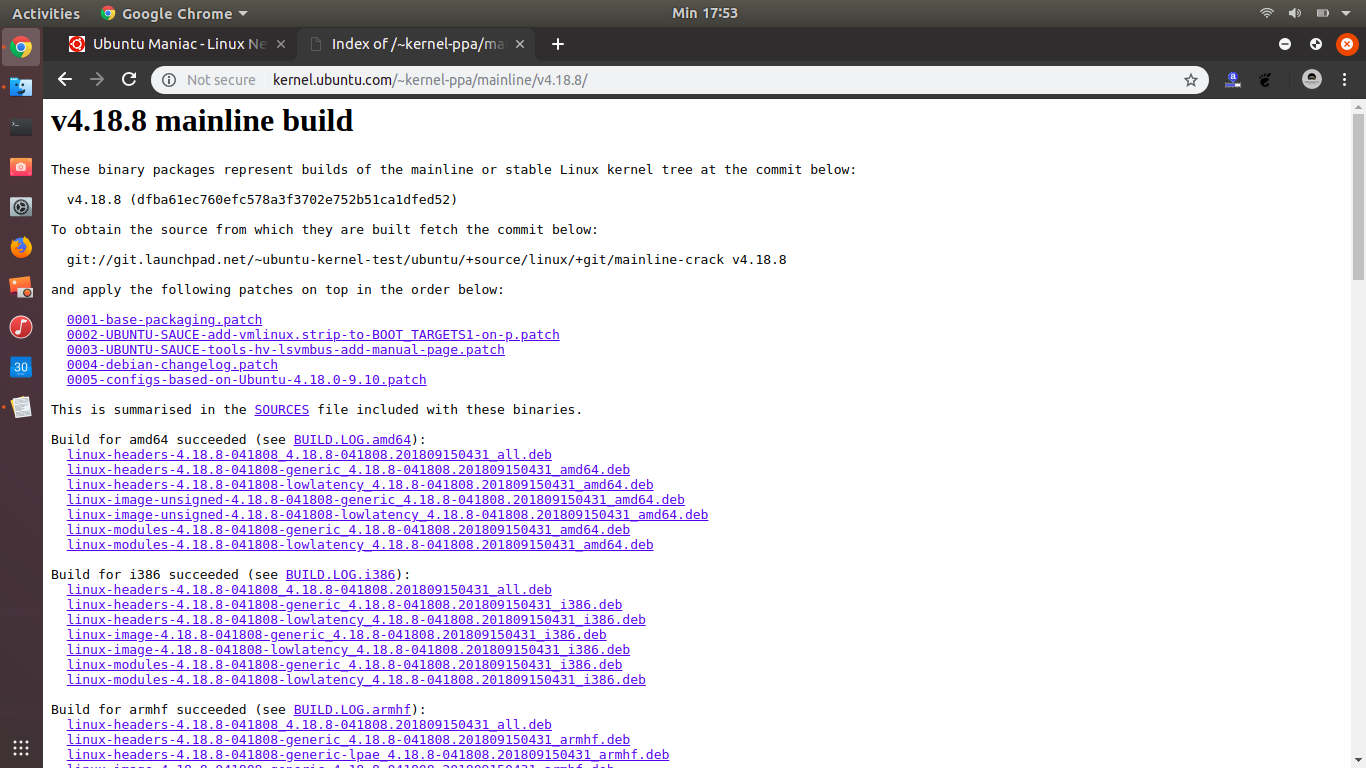Open the Google Chrome app menu

(174, 13)
